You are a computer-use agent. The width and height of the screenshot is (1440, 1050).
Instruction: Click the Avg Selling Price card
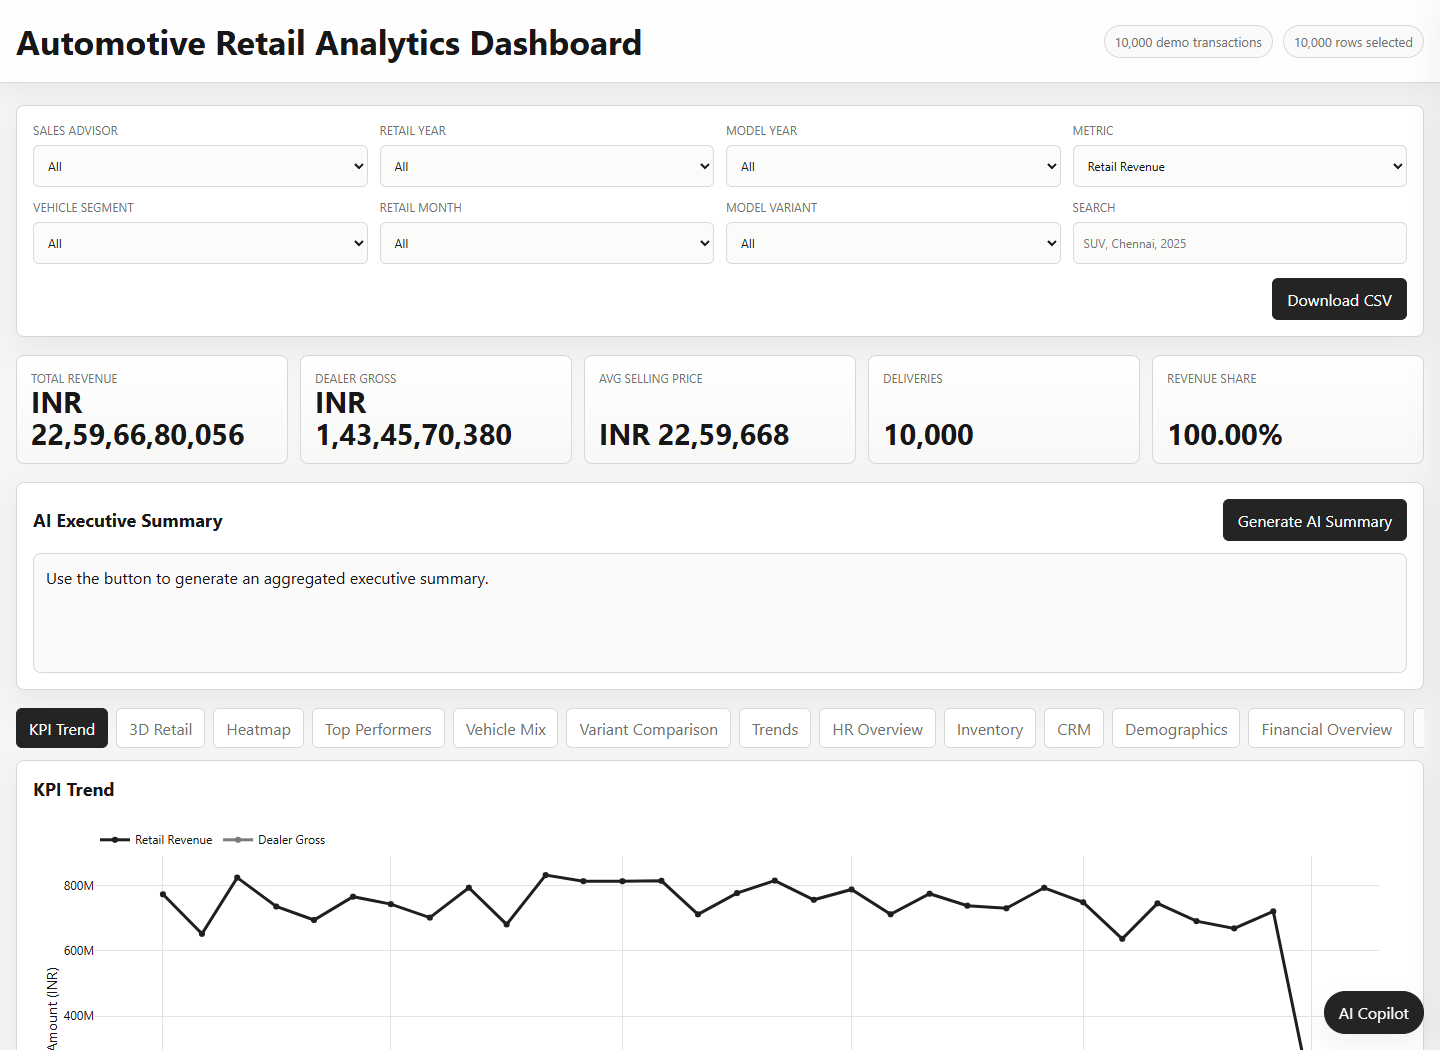click(720, 410)
